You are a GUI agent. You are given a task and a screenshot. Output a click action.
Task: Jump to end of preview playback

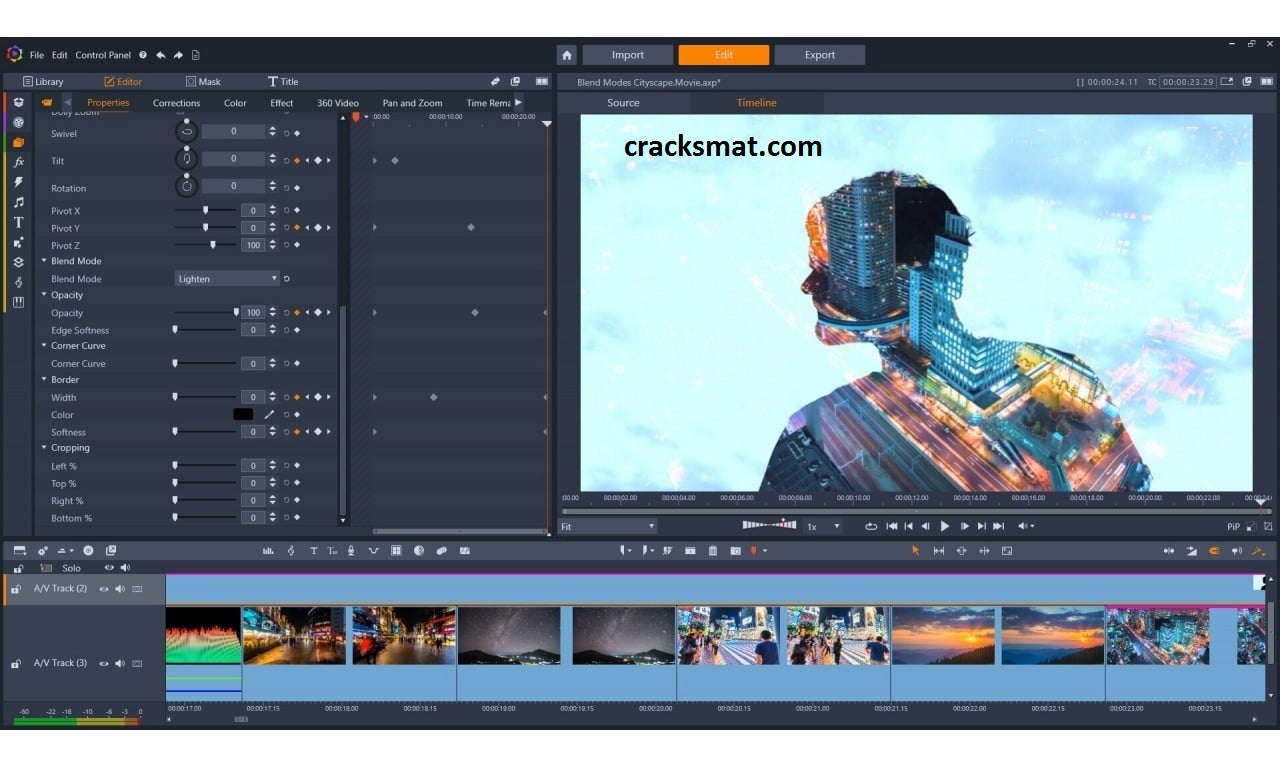(998, 526)
